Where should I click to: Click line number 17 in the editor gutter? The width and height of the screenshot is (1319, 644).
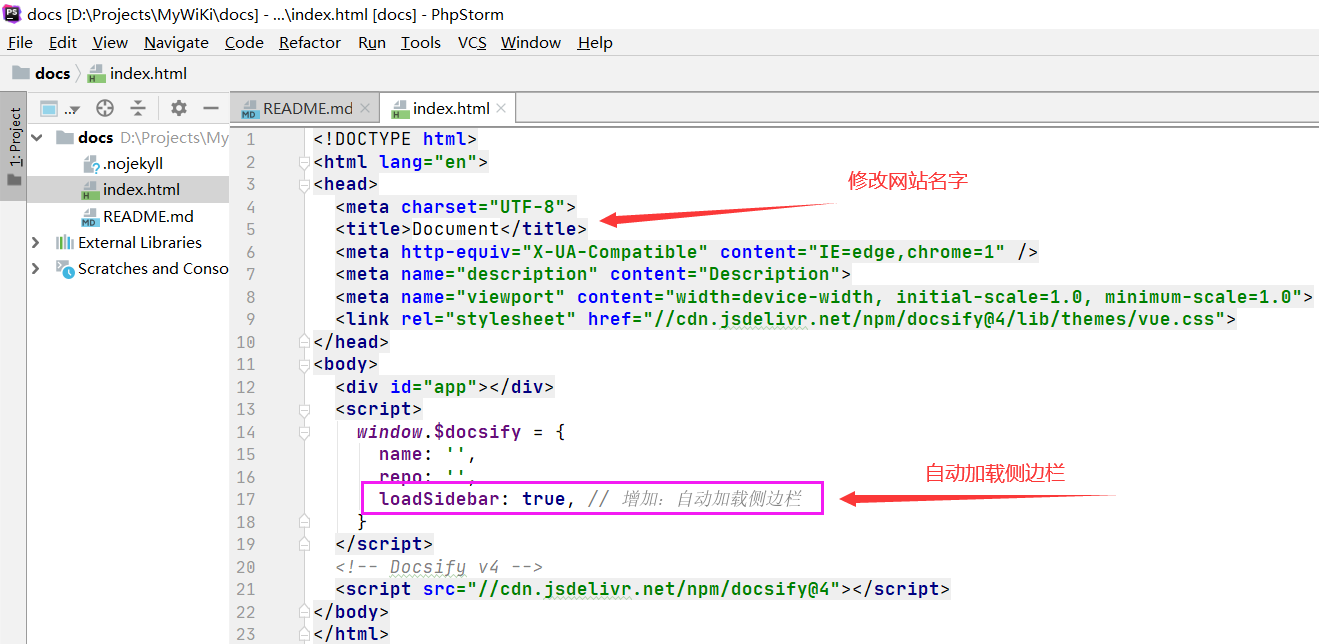click(x=246, y=498)
